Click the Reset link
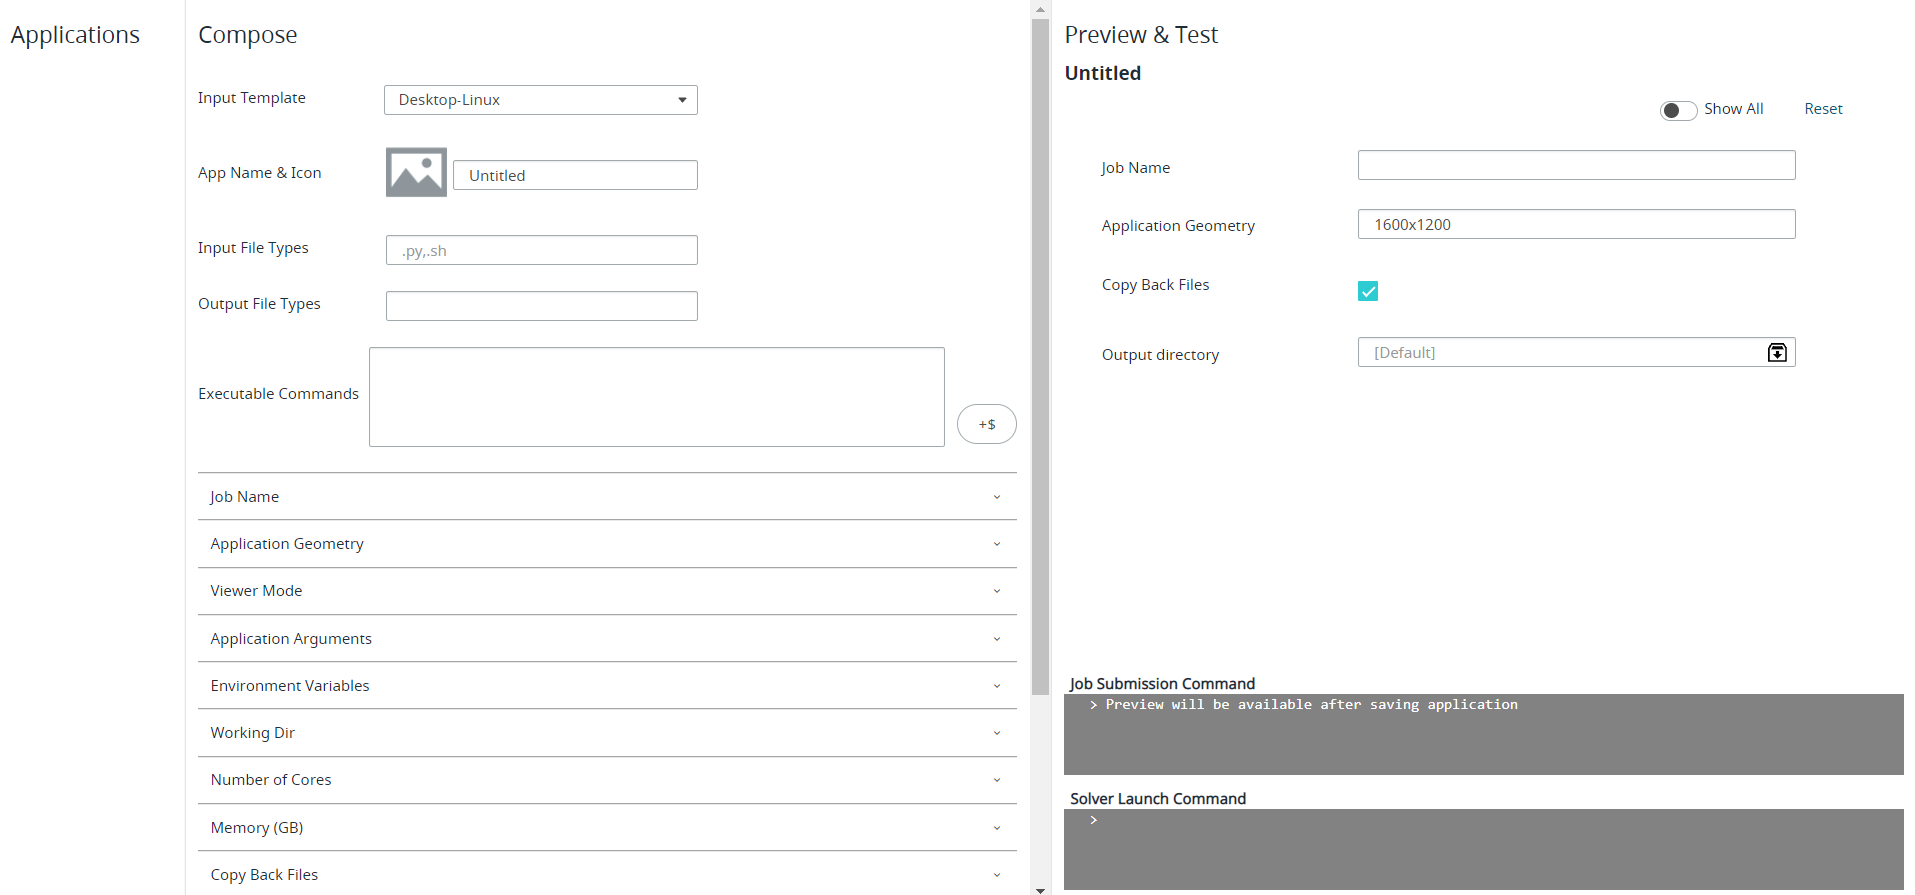 1823,109
